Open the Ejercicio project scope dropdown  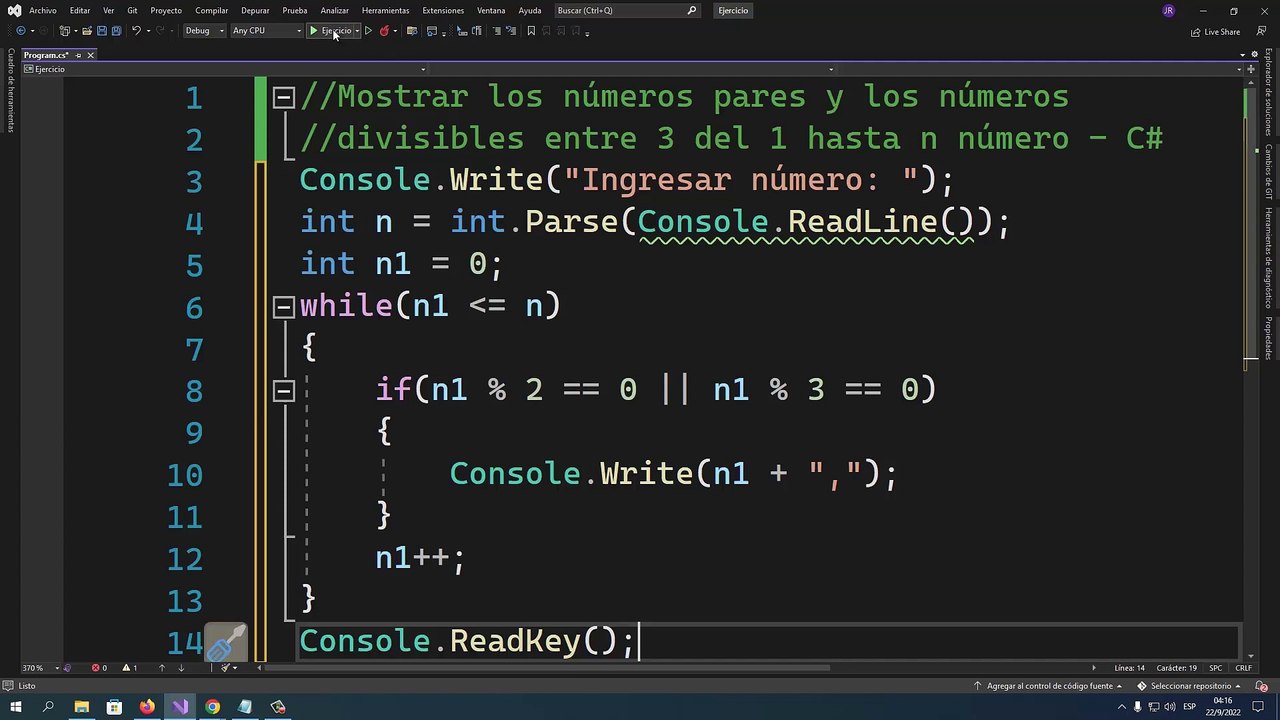point(228,69)
